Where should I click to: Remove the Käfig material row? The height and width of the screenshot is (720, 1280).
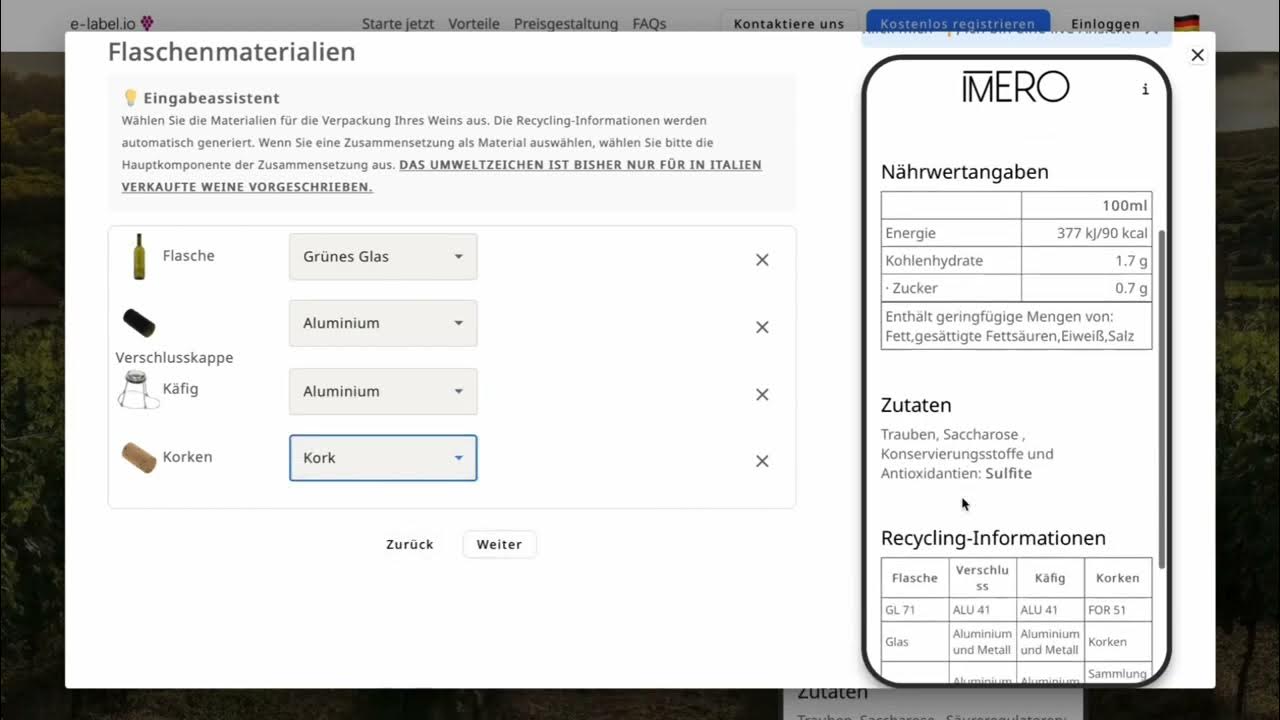pos(762,395)
